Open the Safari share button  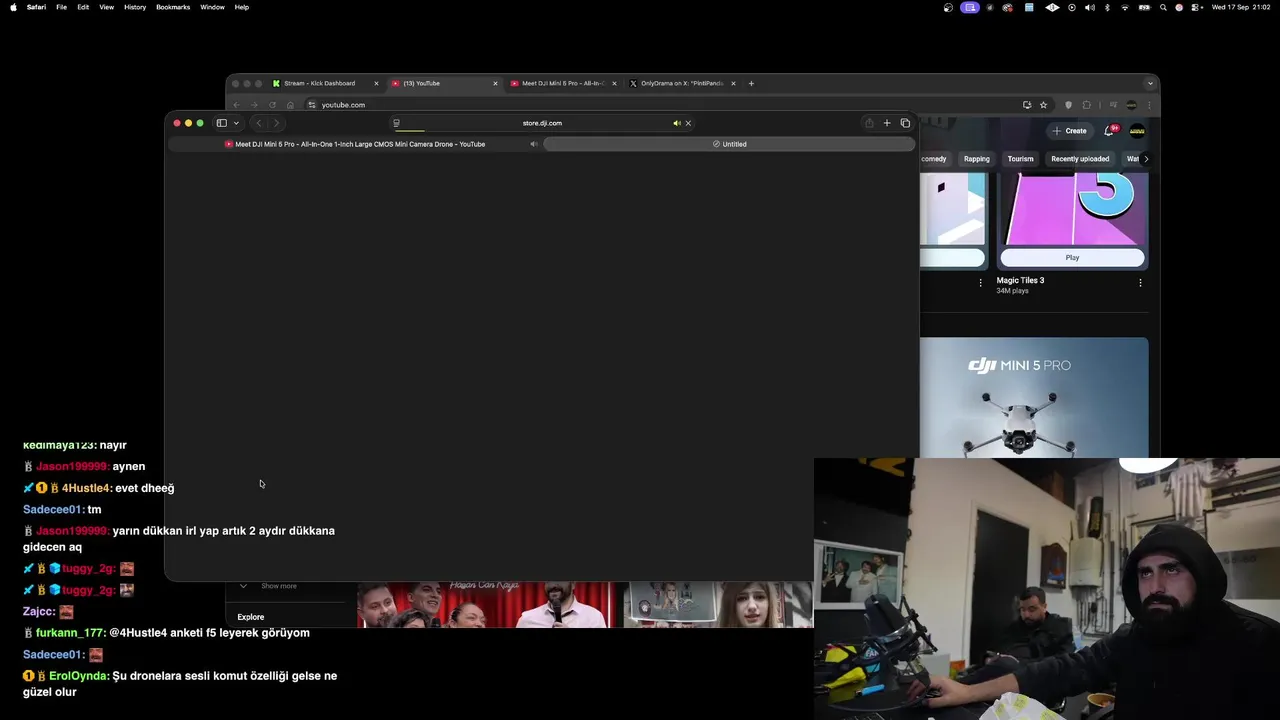click(869, 123)
